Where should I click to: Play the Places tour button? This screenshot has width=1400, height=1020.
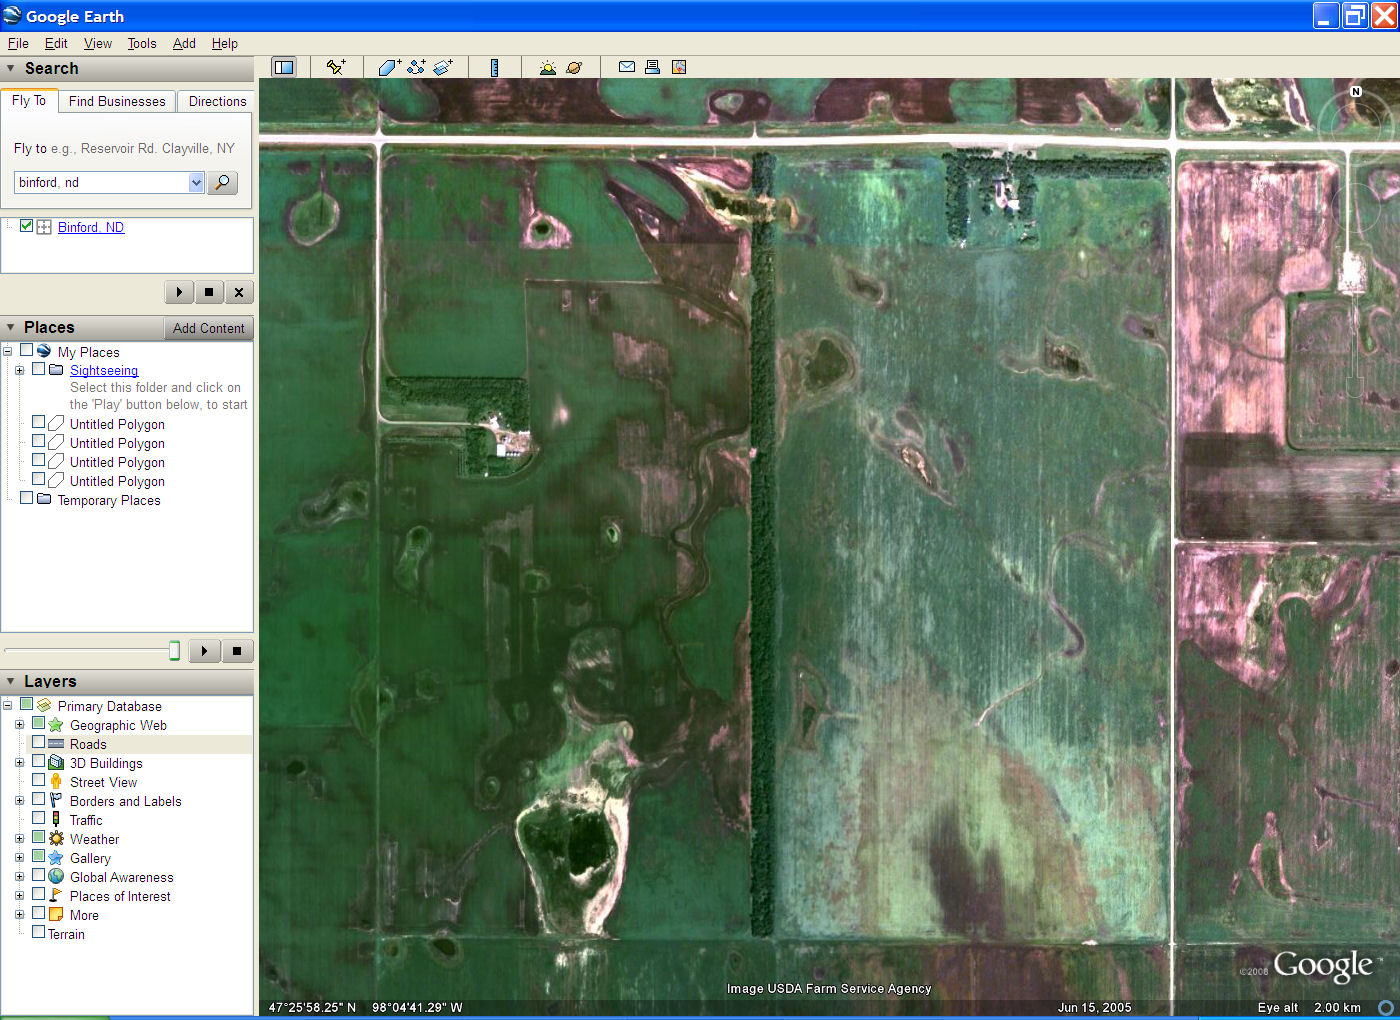[x=205, y=651]
